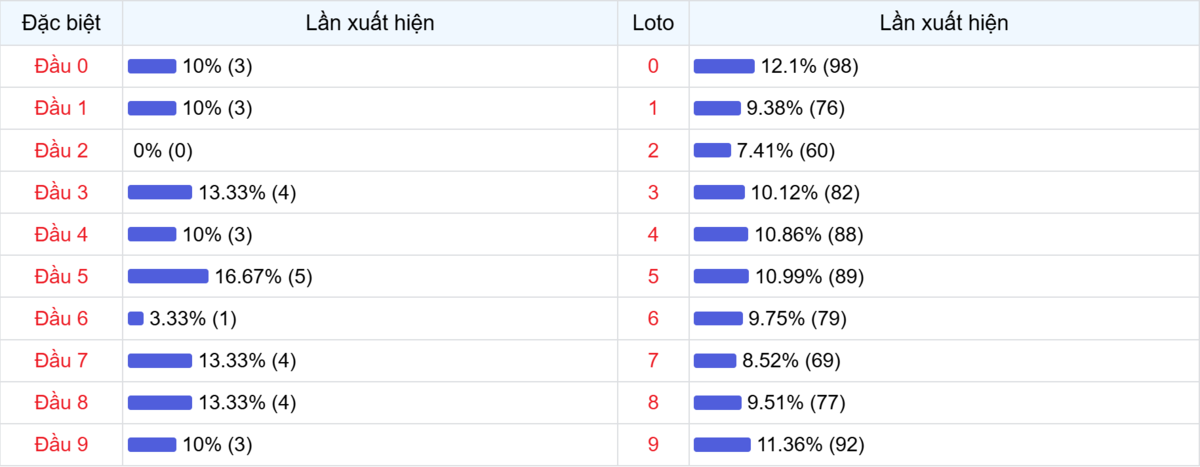
Task: Select Loto number 5 in red
Action: 653,276
